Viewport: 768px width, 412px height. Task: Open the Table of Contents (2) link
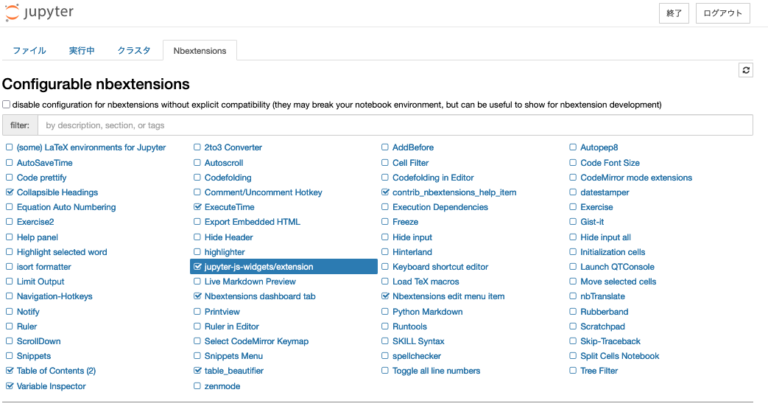(56, 370)
